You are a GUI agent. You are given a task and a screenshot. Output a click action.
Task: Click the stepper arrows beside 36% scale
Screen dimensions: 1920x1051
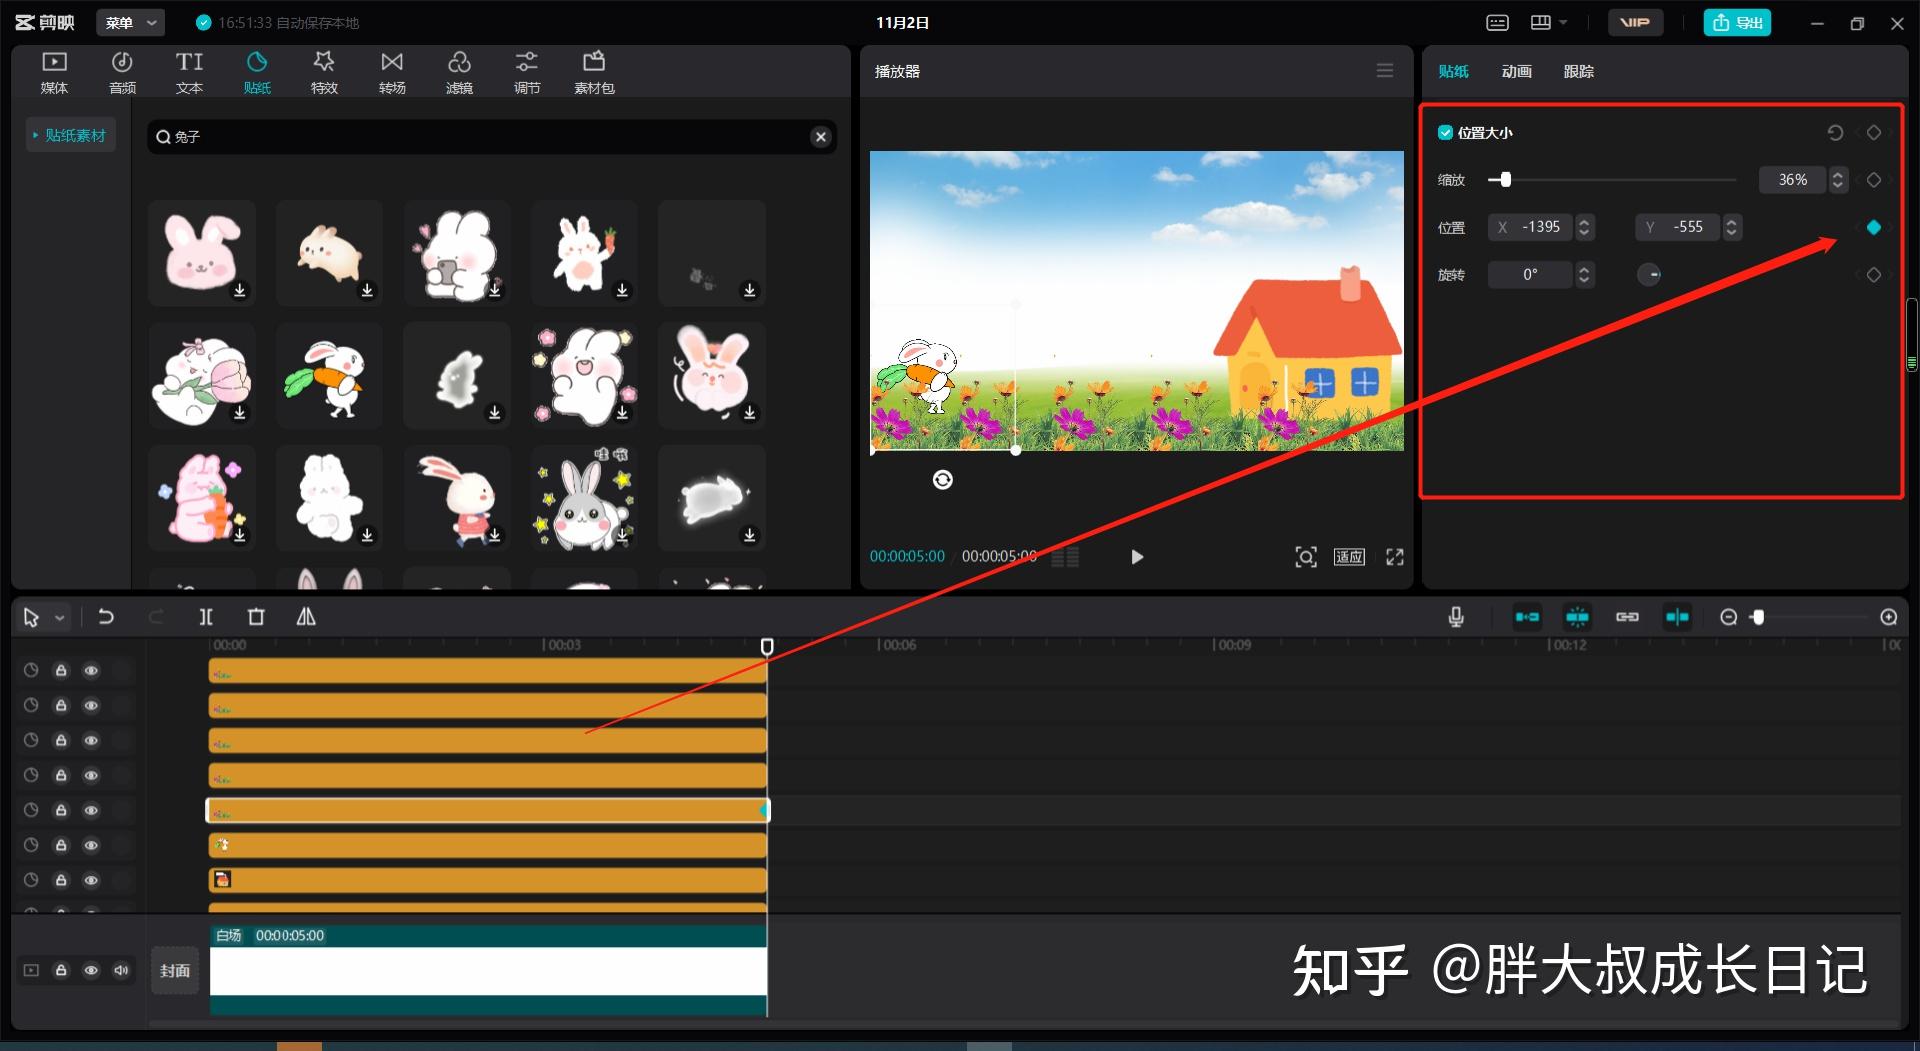click(1838, 180)
